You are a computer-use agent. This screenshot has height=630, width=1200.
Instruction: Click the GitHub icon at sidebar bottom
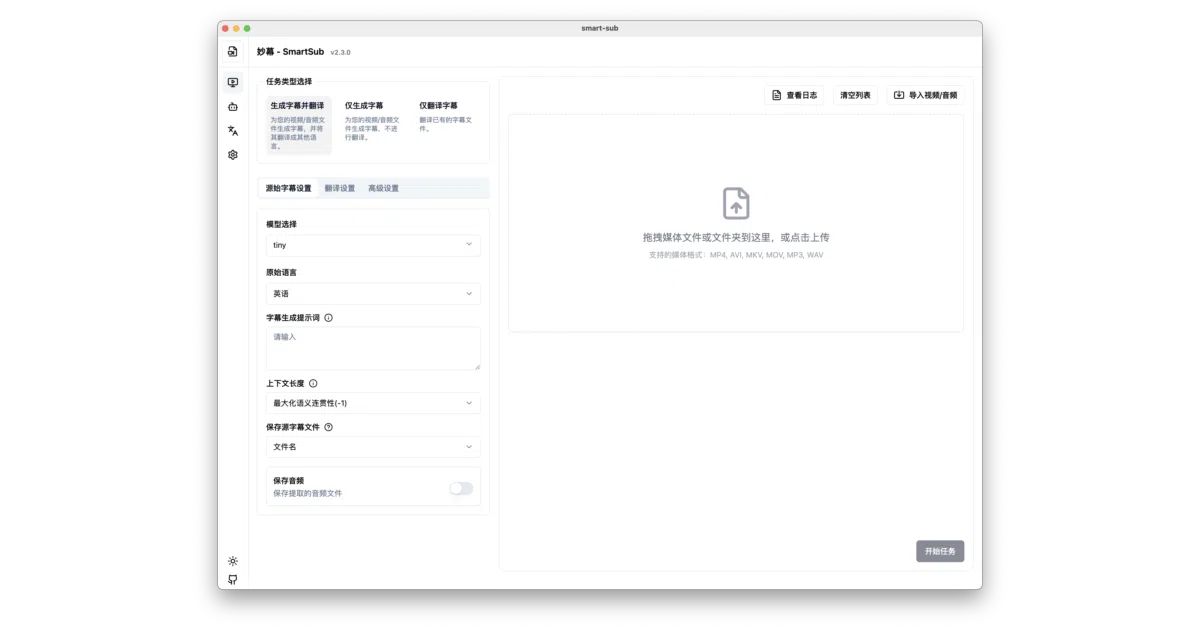(x=233, y=579)
